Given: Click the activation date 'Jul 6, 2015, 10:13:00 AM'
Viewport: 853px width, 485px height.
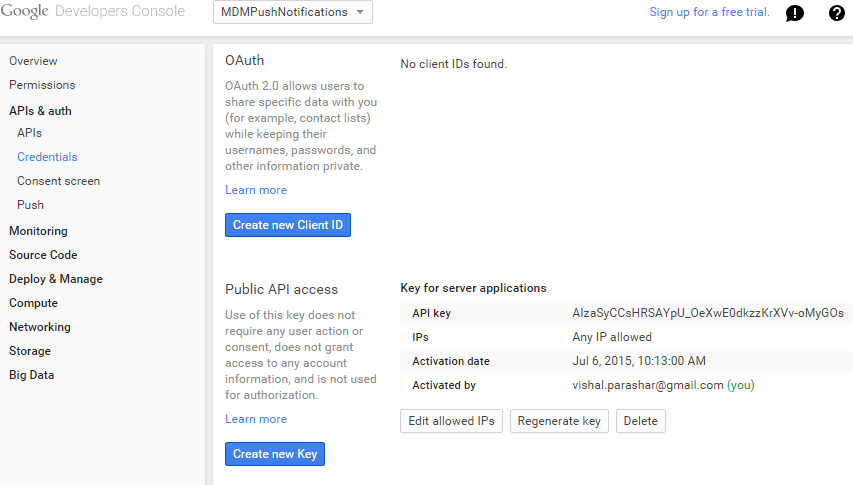Looking at the screenshot, I should click(x=639, y=361).
